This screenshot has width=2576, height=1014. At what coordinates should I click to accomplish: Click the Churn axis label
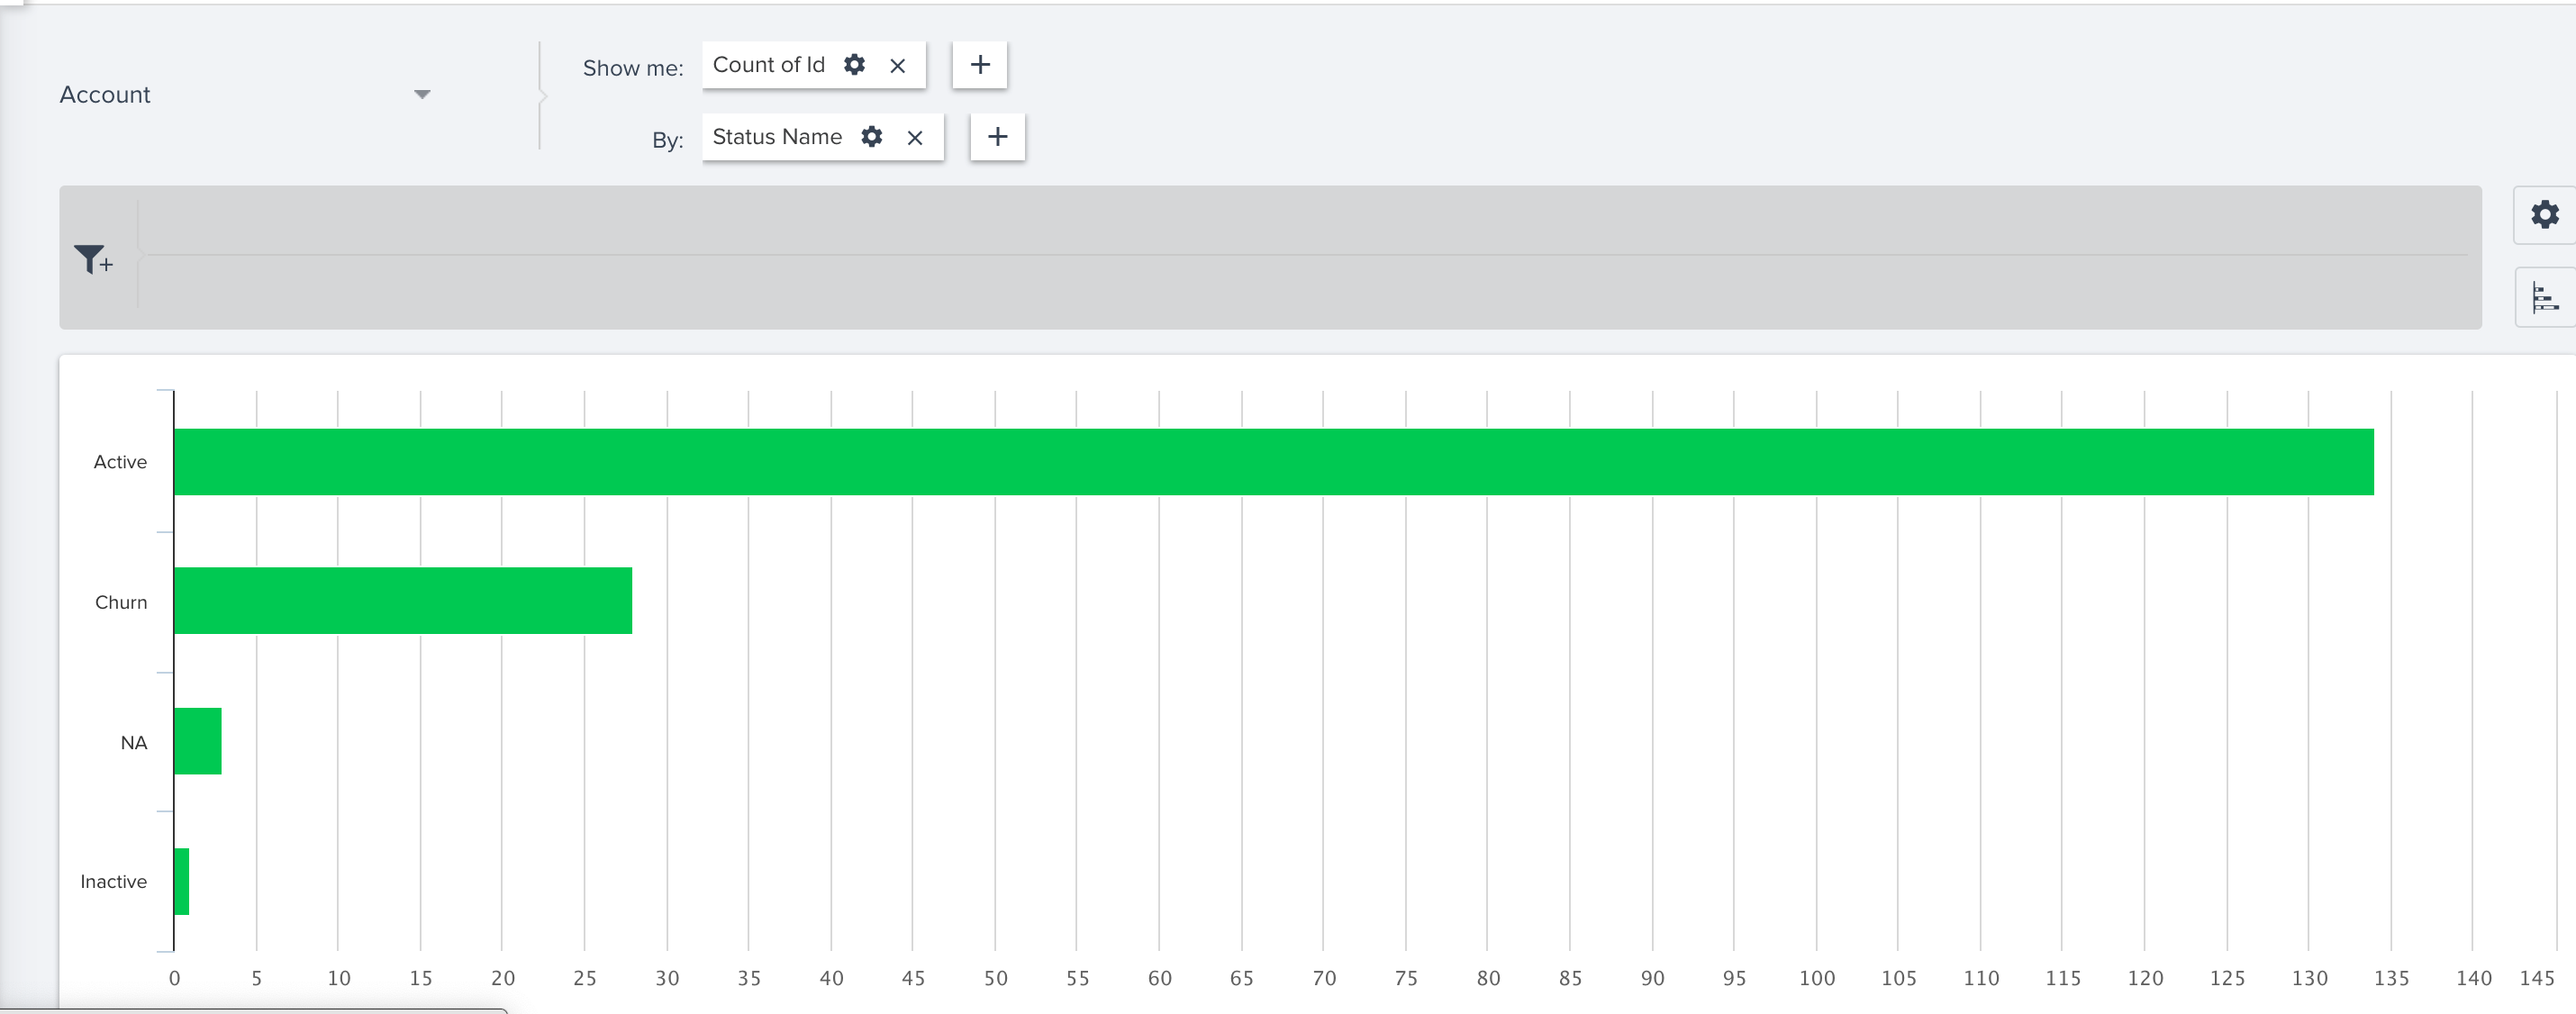[121, 602]
